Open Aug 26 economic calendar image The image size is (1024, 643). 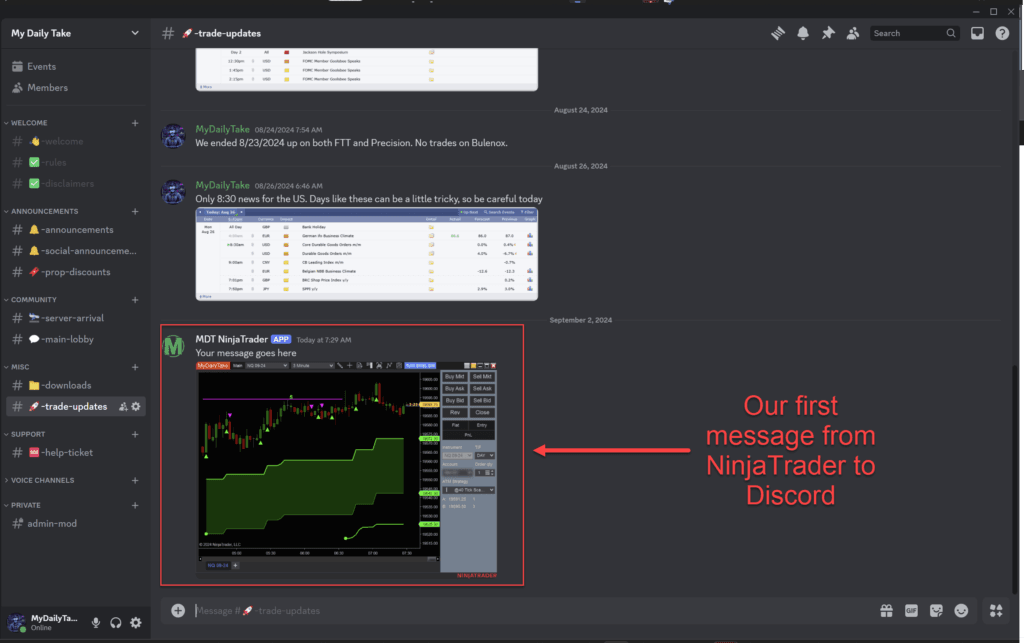point(366,254)
